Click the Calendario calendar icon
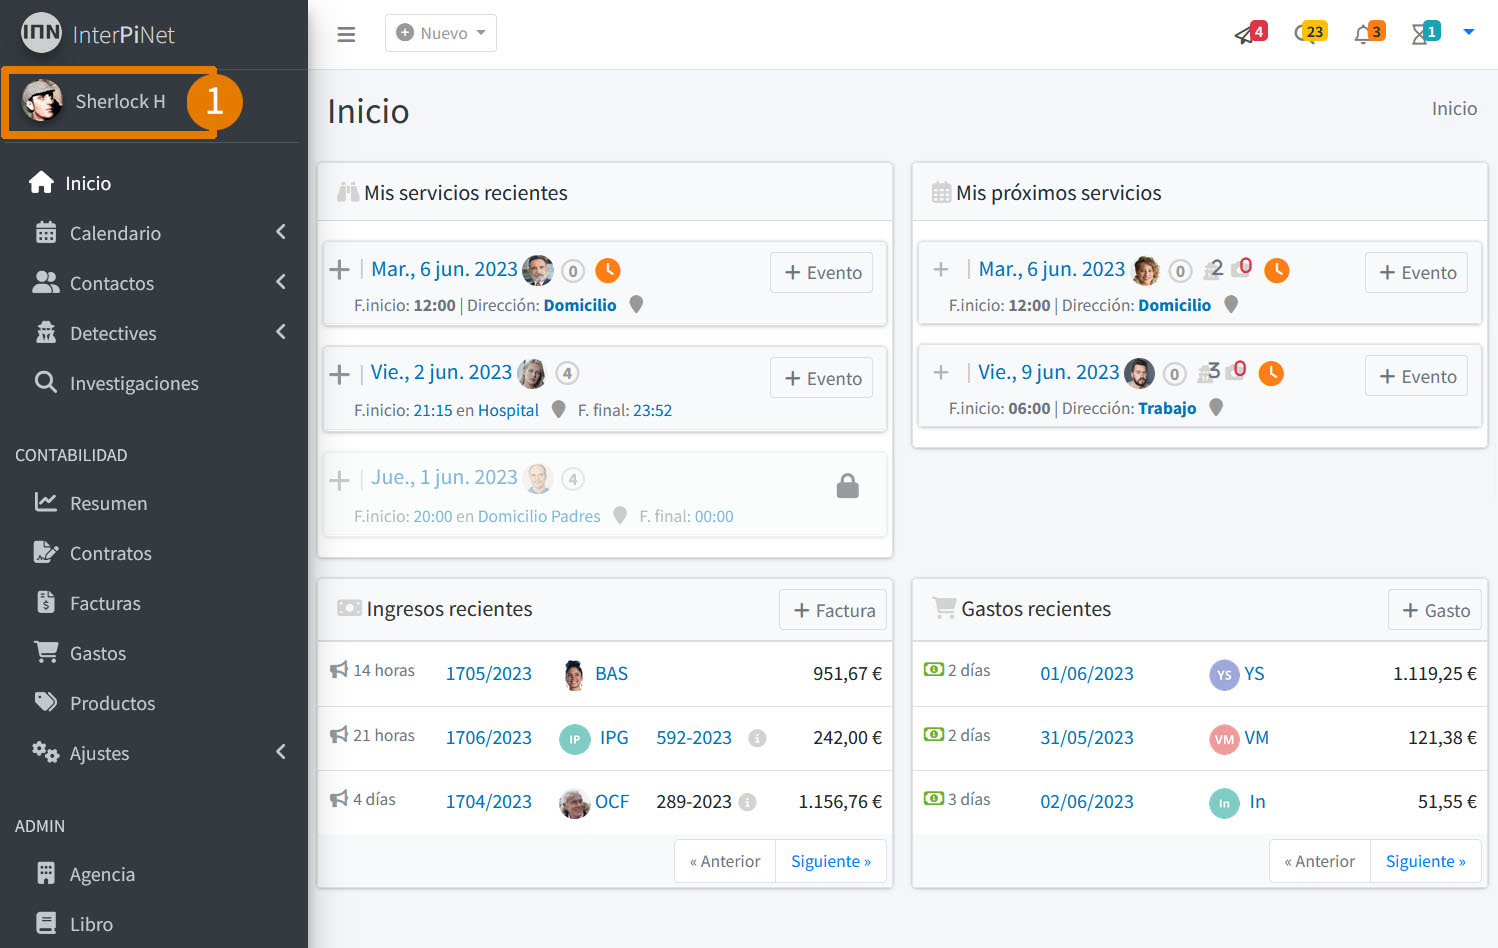Screen dimensions: 1498x948 (46, 232)
